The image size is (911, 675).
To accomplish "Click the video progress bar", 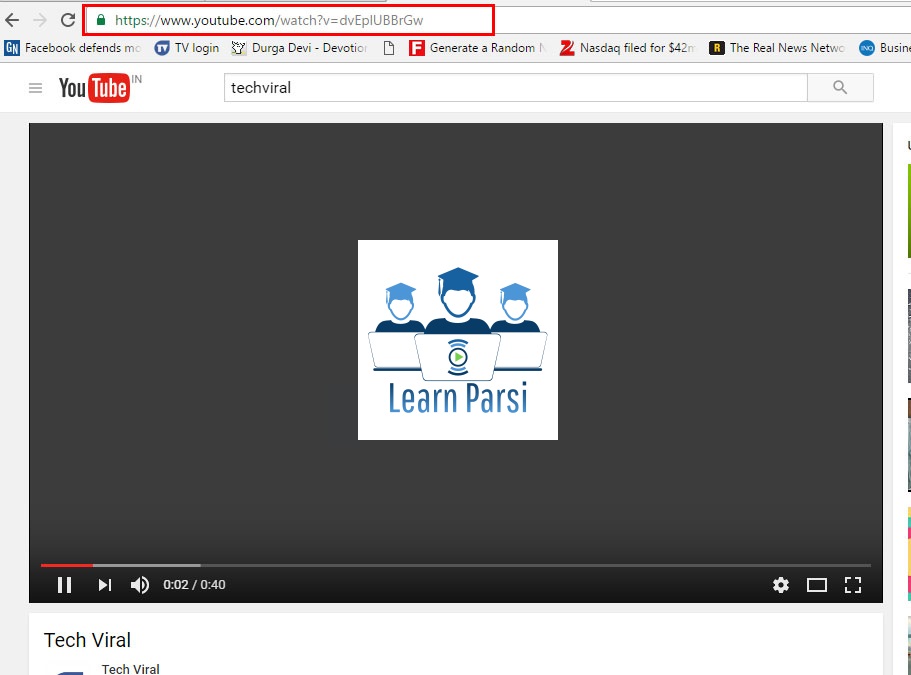I will (456, 565).
